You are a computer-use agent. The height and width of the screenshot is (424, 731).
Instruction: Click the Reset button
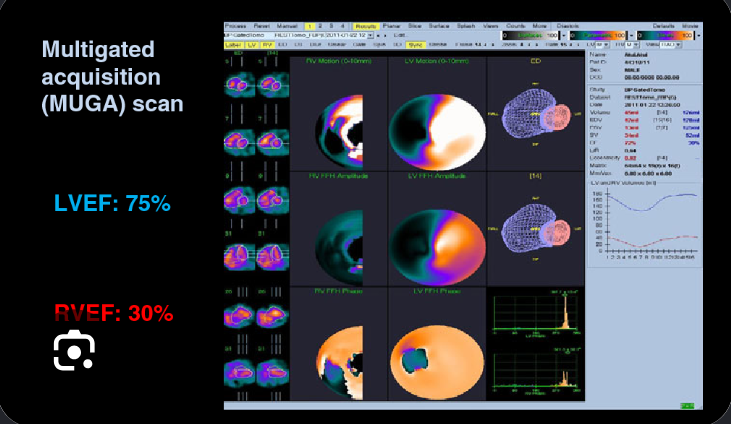262,26
